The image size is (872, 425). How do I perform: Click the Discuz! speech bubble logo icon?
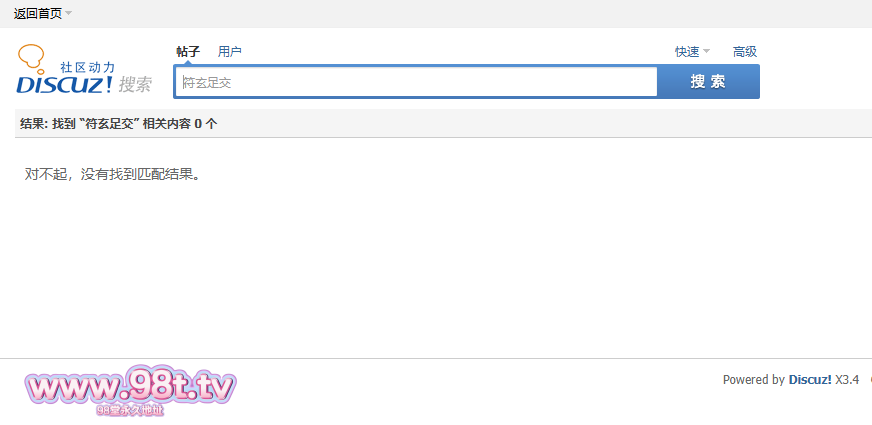[32, 57]
